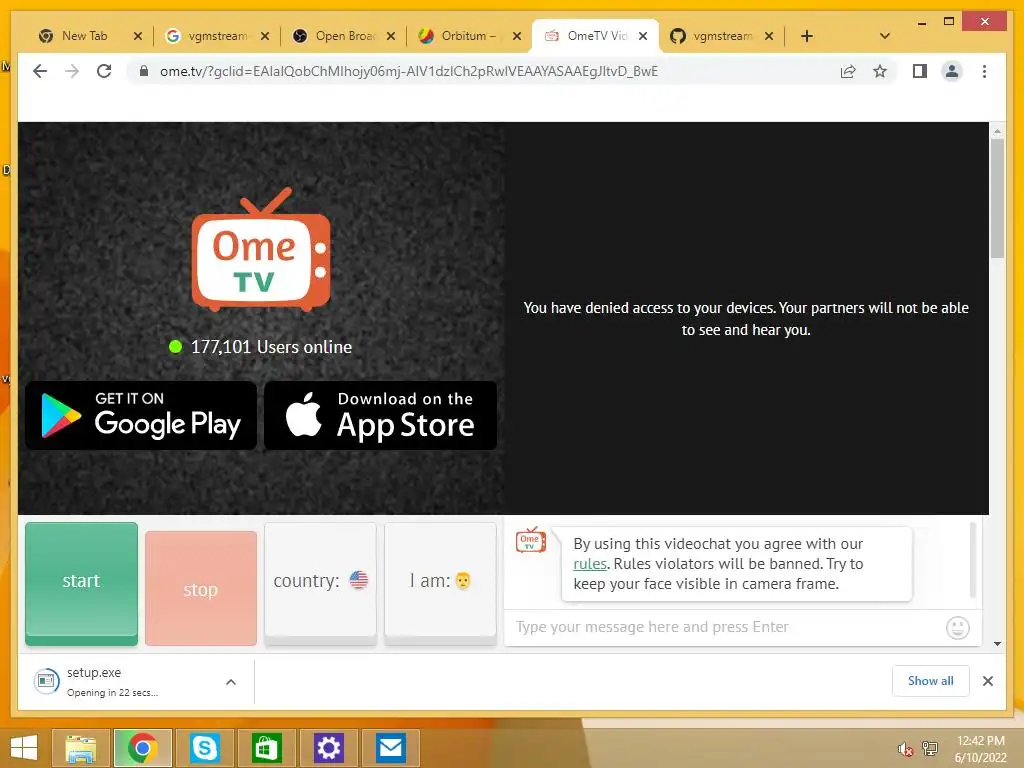Open the Windows Start menu
This screenshot has width=1024, height=768.
click(x=24, y=748)
